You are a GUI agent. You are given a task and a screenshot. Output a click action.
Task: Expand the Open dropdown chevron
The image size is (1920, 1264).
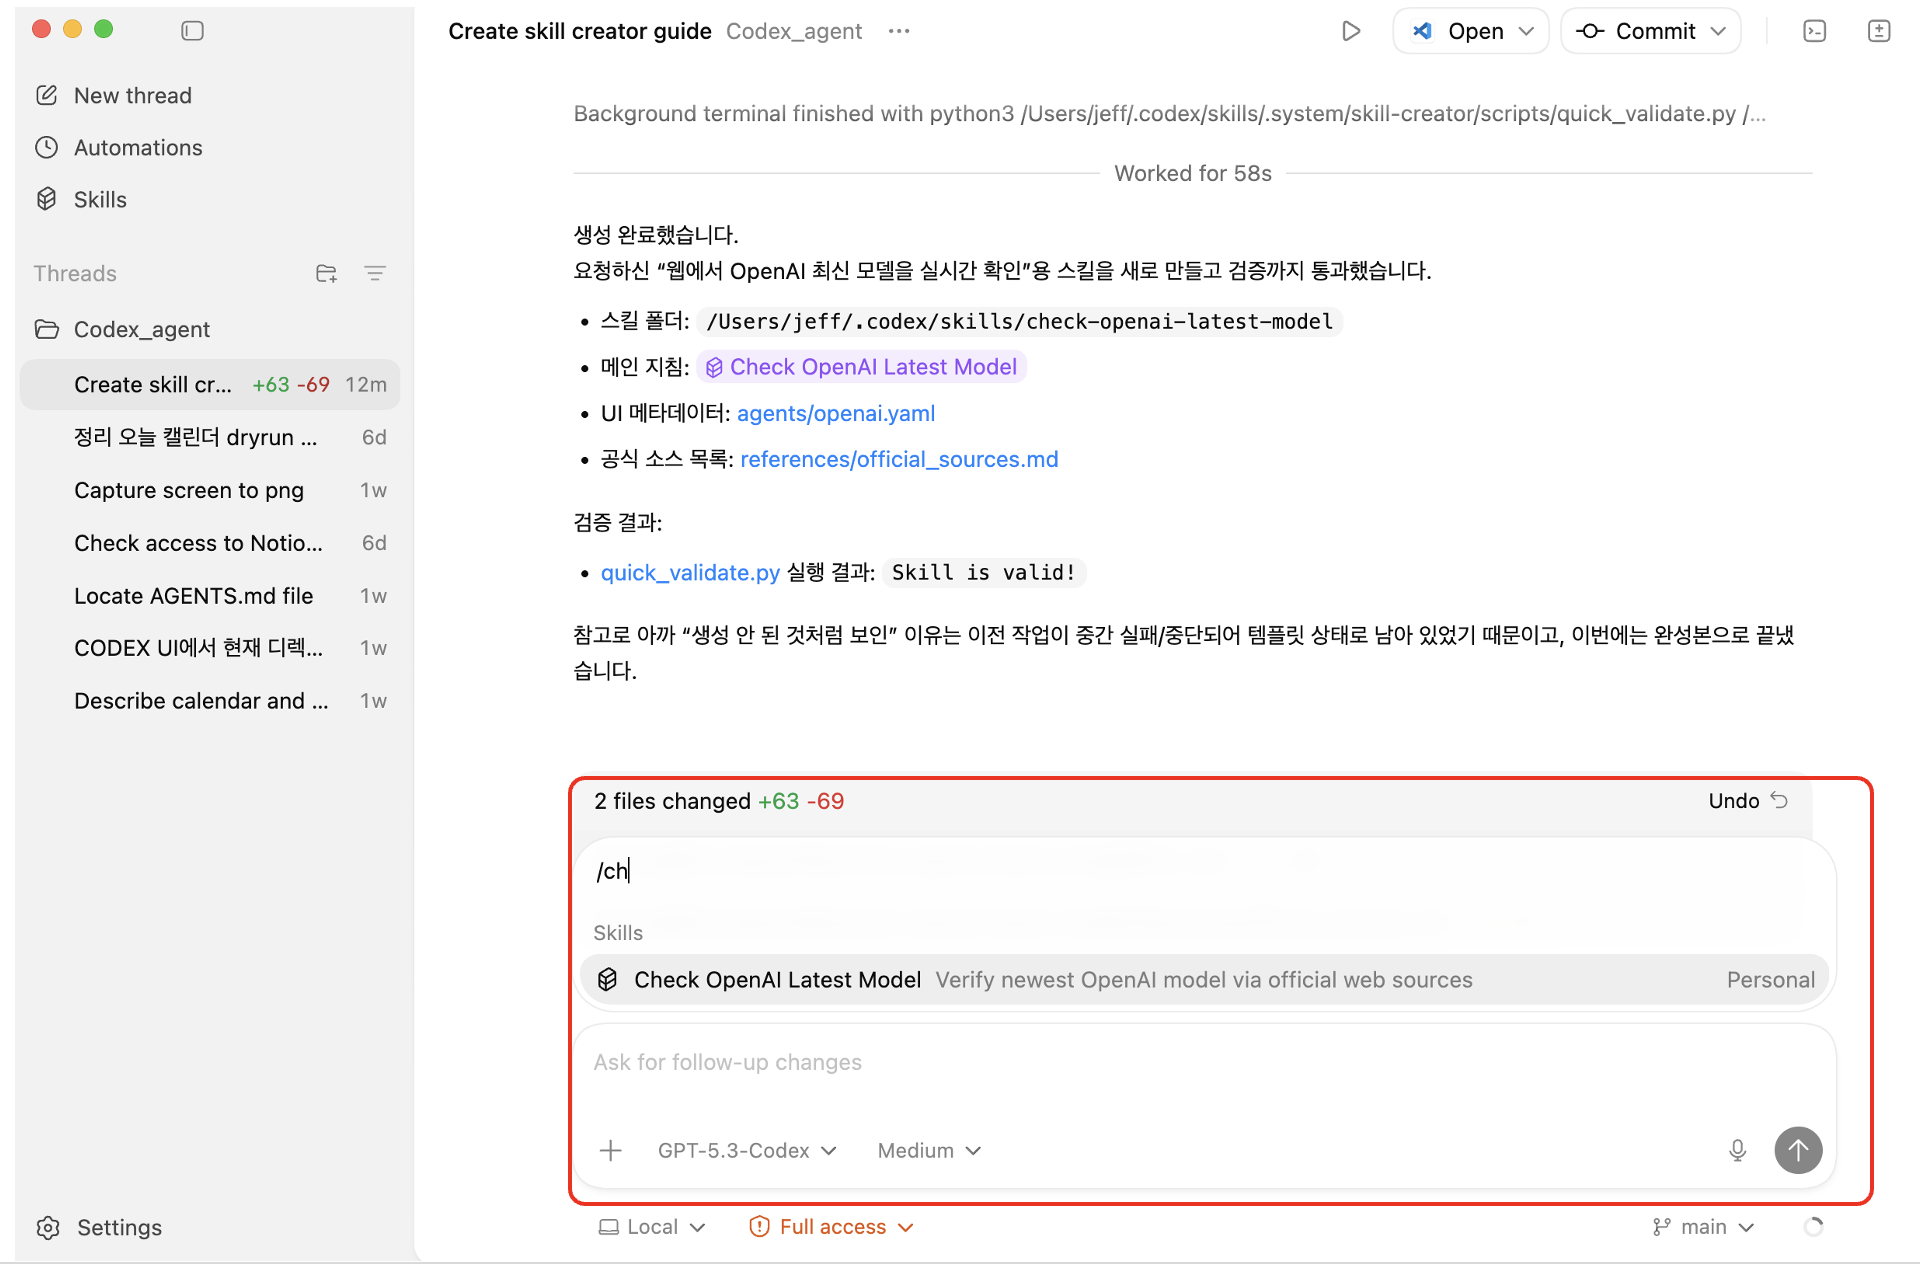1527,31
